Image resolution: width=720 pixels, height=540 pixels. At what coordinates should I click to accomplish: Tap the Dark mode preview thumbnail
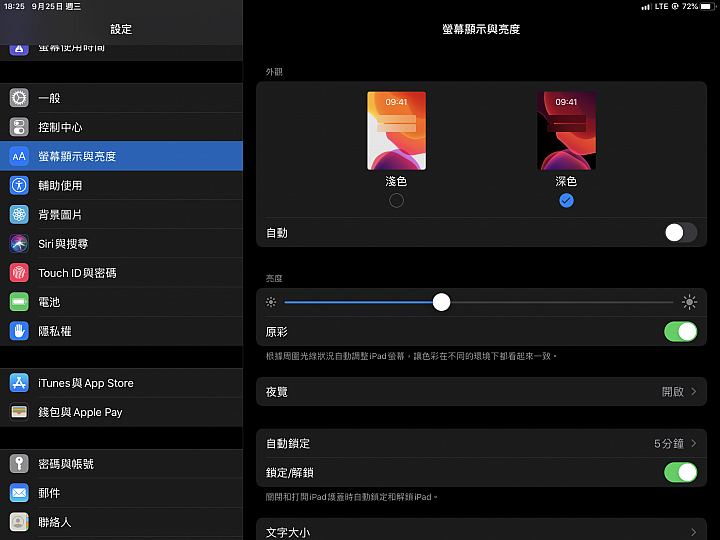[566, 131]
